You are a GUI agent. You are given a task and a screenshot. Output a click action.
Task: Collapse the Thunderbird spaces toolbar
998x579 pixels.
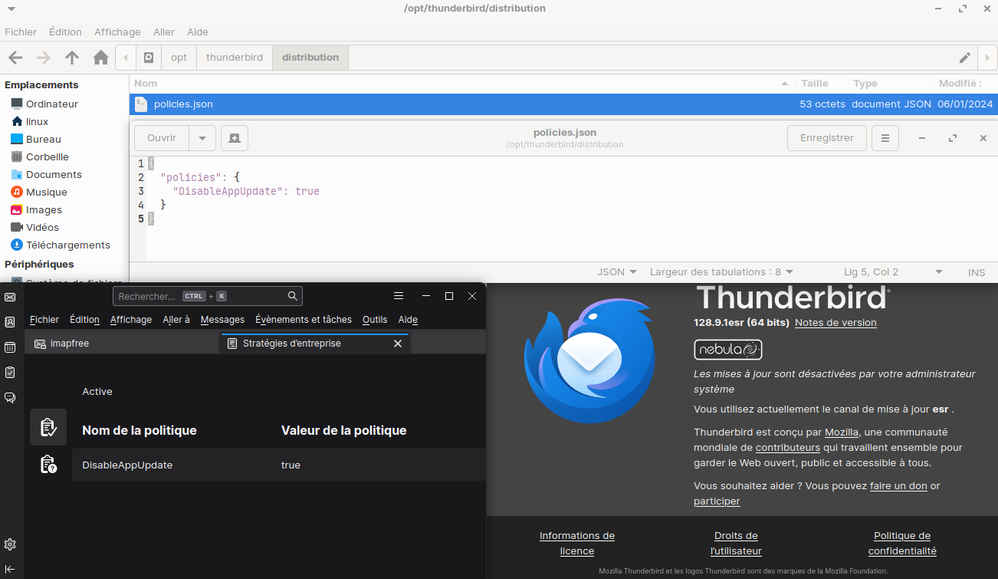pyautogui.click(x=10, y=569)
